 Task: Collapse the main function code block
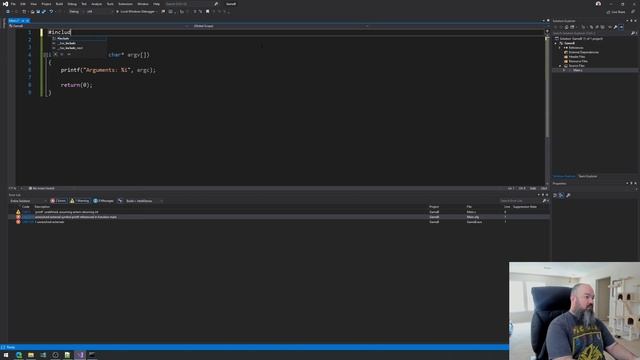(x=45, y=55)
